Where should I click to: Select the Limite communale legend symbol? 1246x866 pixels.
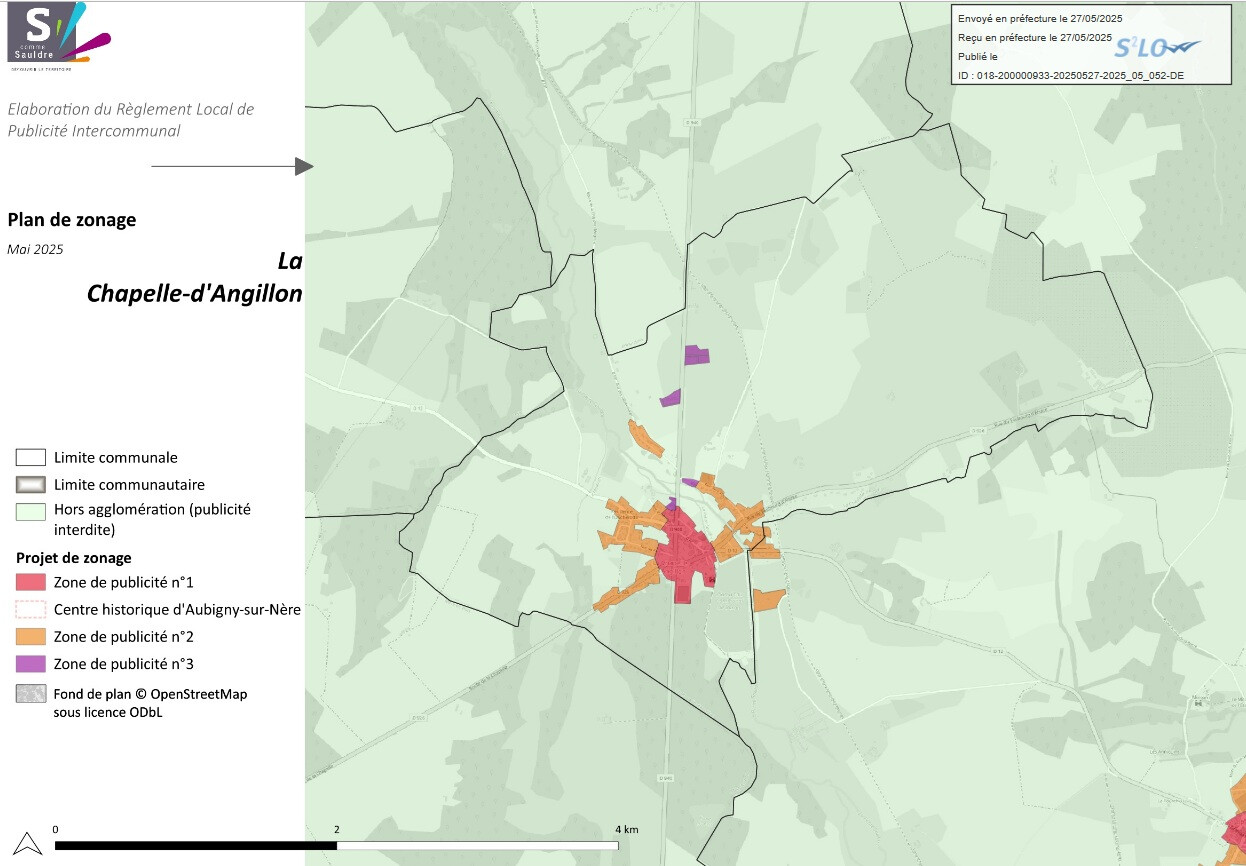click(x=30, y=458)
